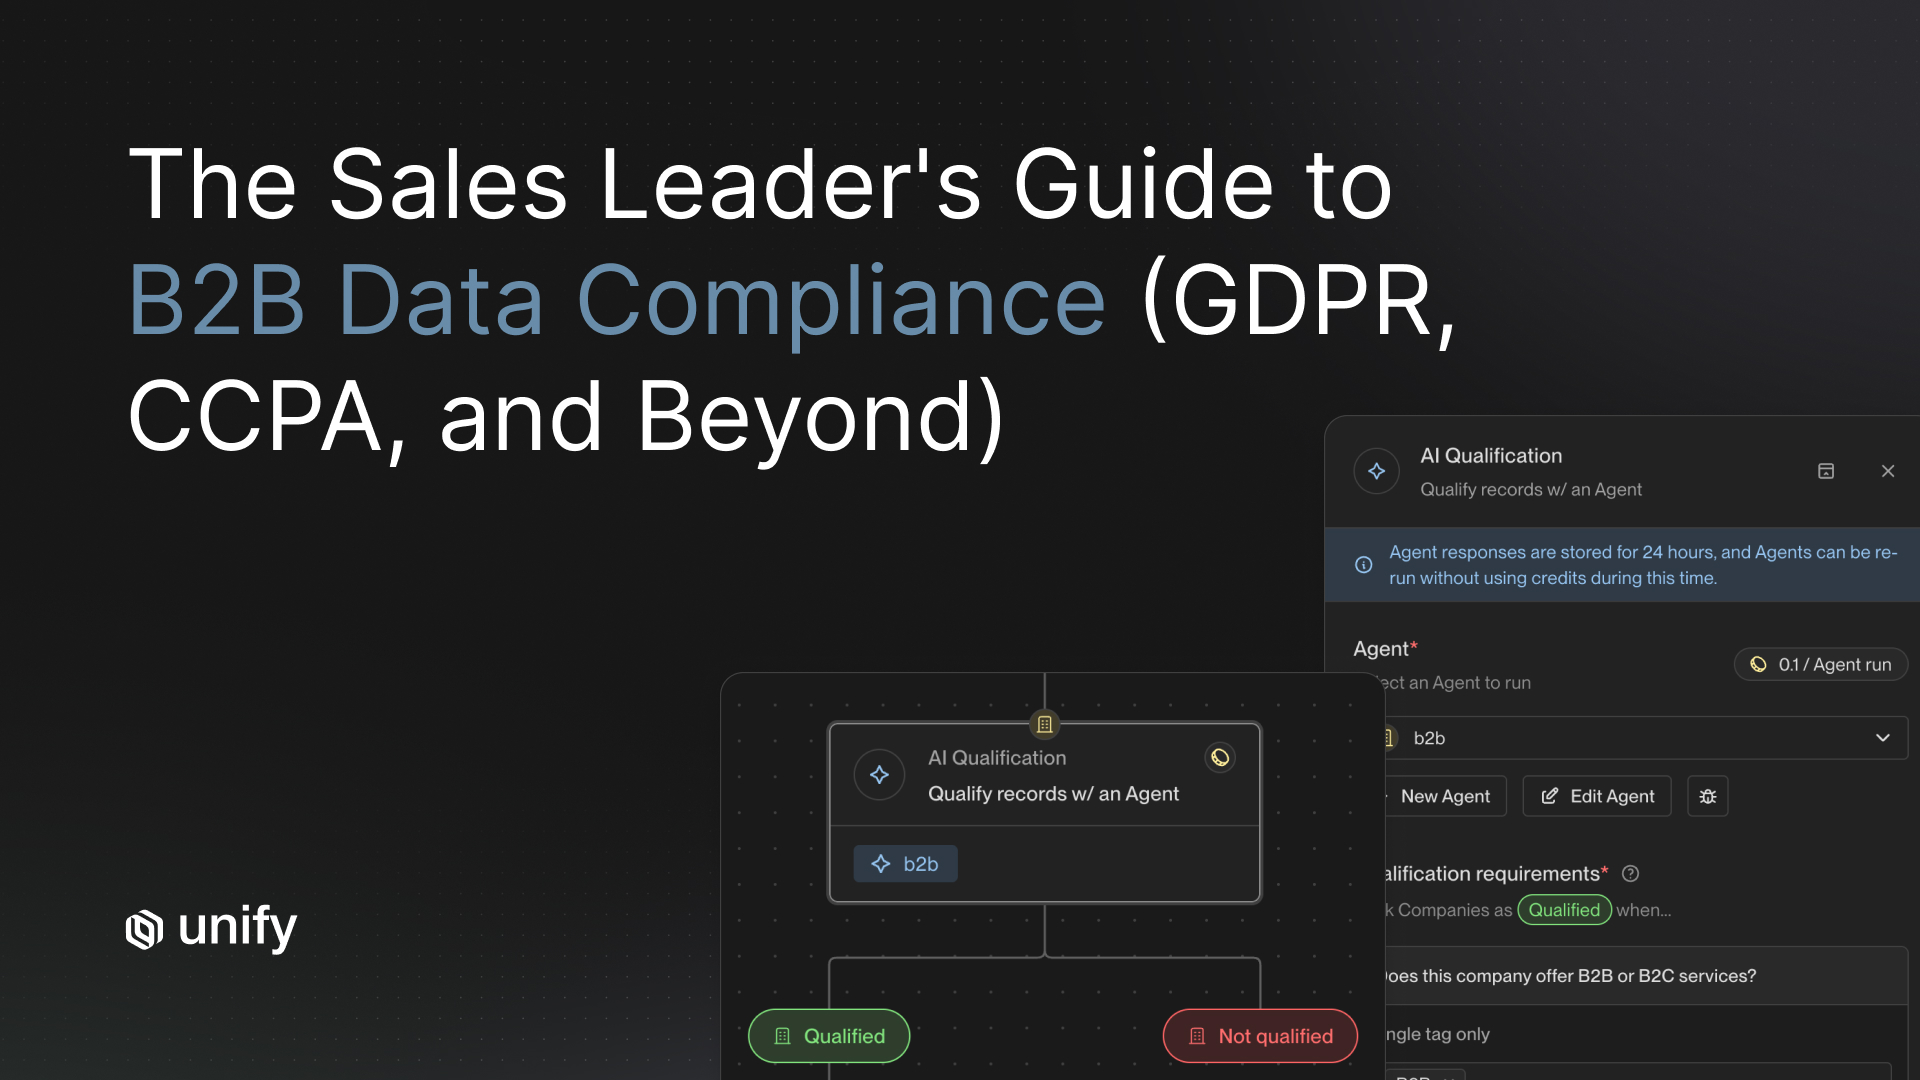This screenshot has height=1080, width=1920.
Task: Click the debug bug icon button
Action: [x=1707, y=796]
